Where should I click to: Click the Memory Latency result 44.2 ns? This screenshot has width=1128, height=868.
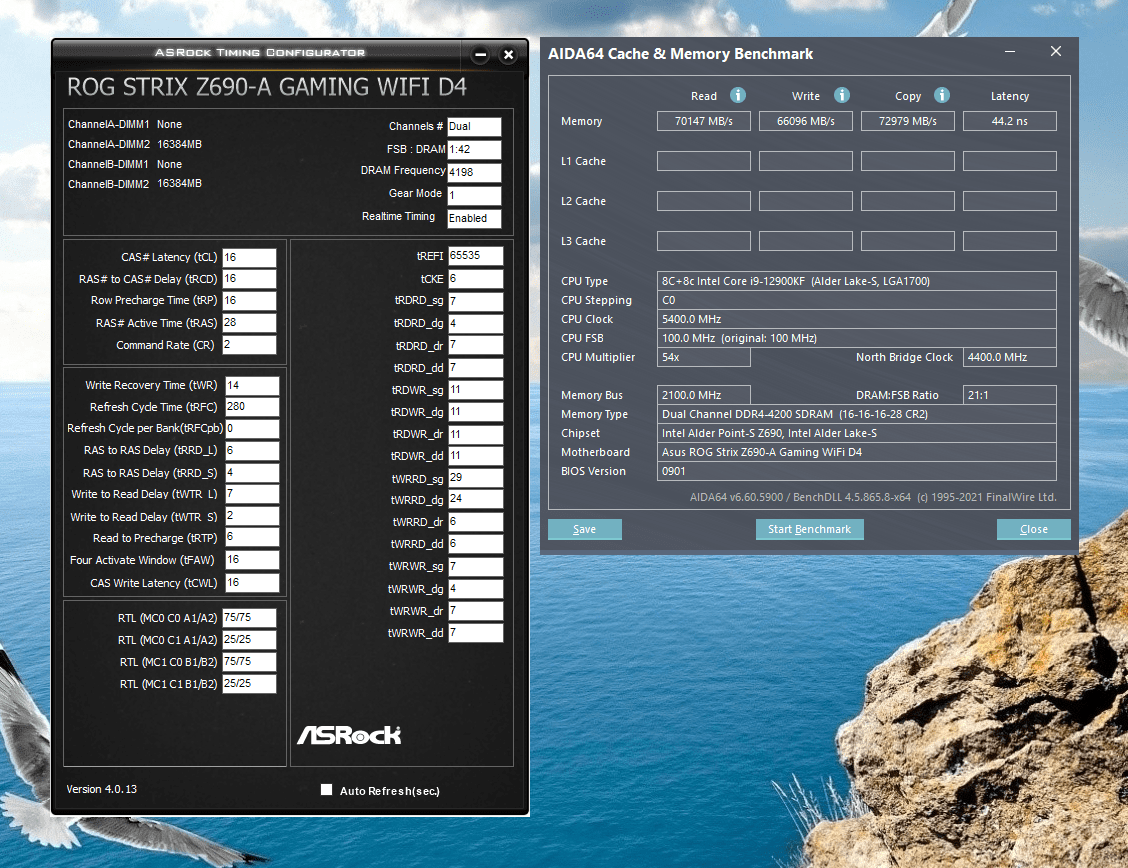coord(1010,121)
